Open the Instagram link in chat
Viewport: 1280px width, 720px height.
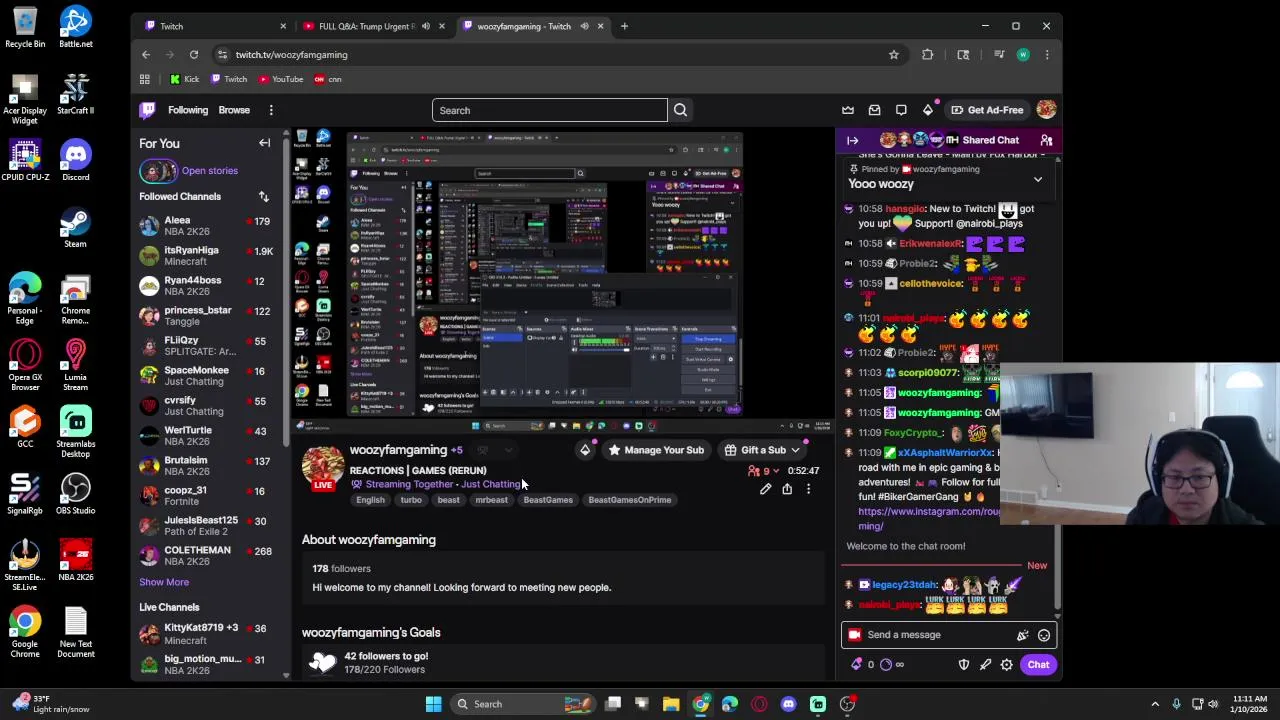[928, 518]
